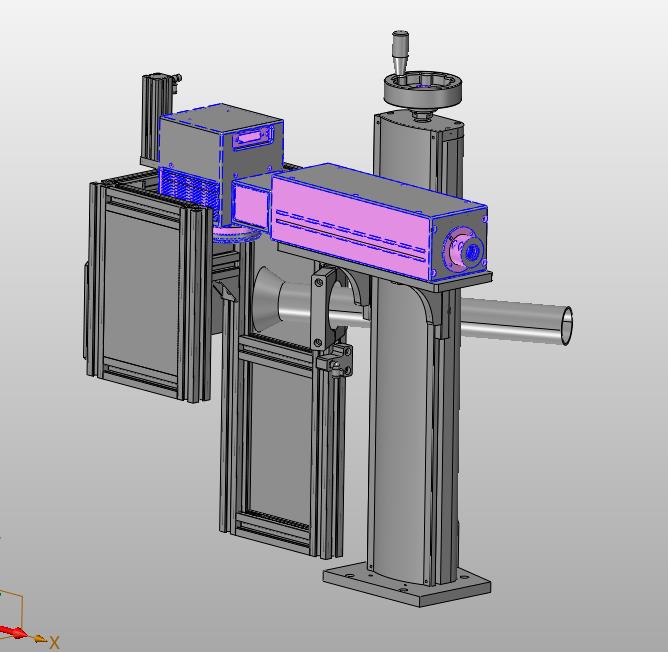
Task: Pick the base plate of the lift column
Action: pyautogui.click(x=407, y=583)
